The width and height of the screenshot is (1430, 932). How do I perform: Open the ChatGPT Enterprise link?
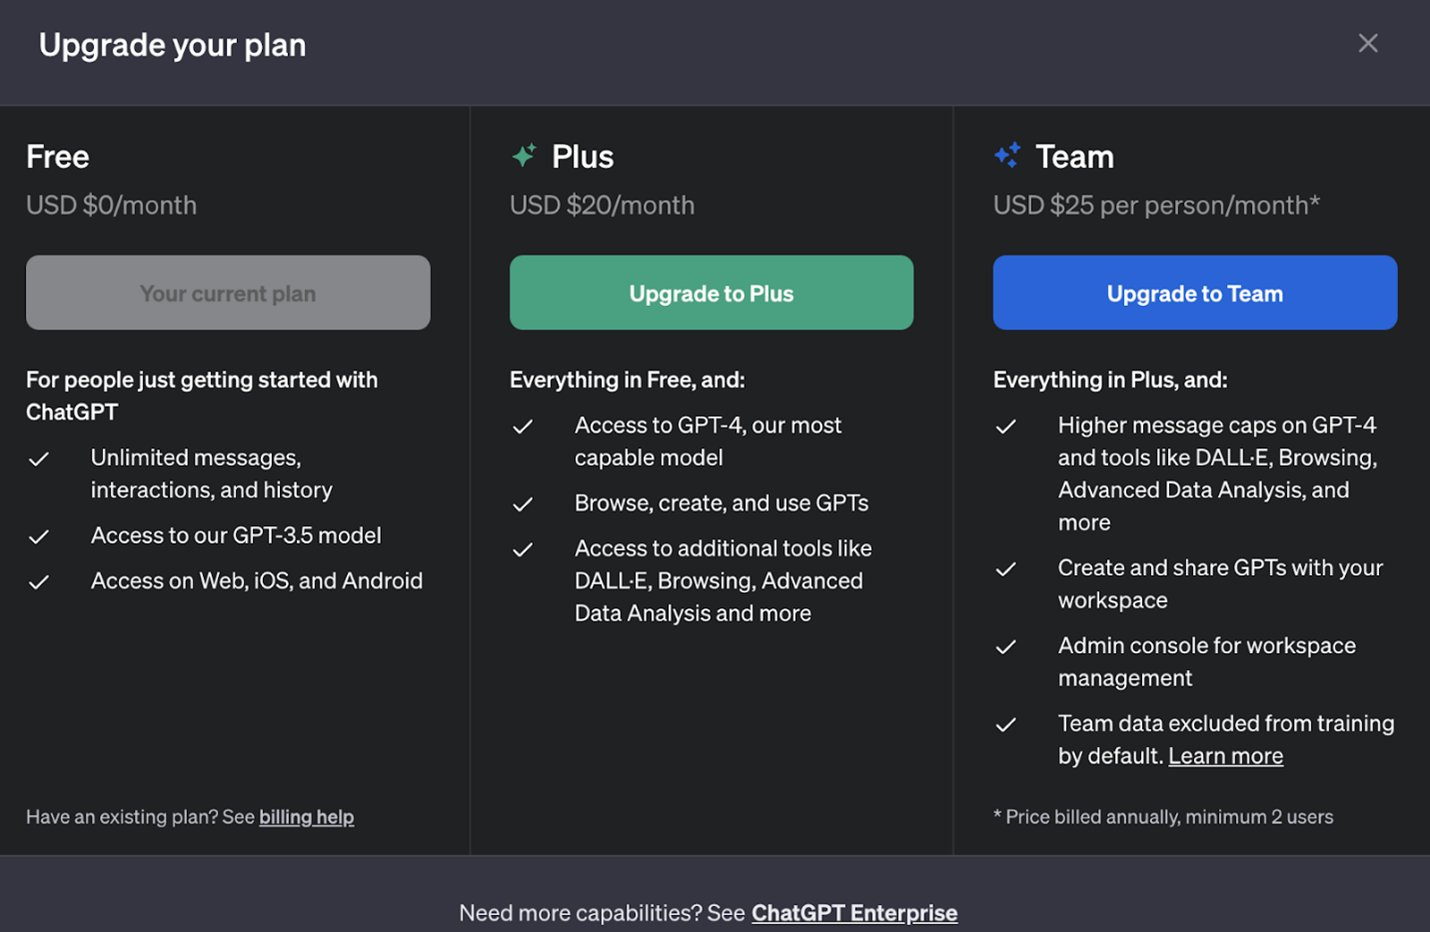(854, 913)
